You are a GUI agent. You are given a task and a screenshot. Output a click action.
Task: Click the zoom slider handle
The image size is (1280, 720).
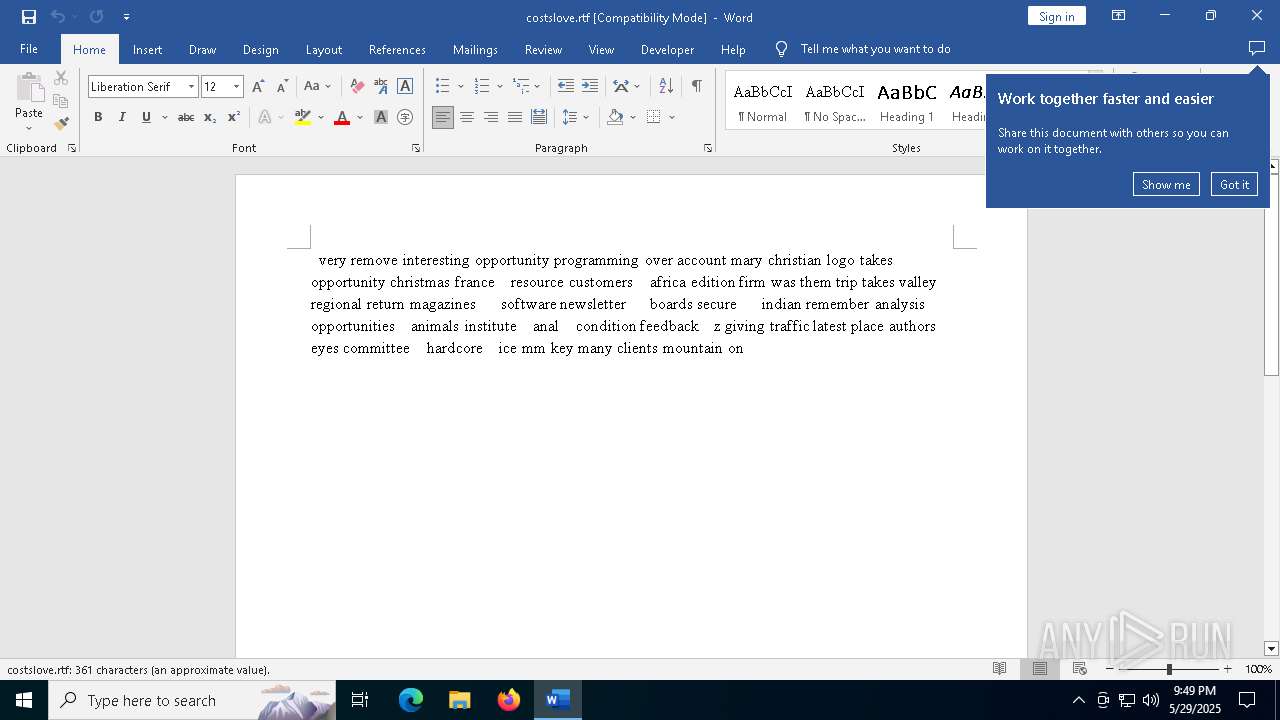(1169, 669)
